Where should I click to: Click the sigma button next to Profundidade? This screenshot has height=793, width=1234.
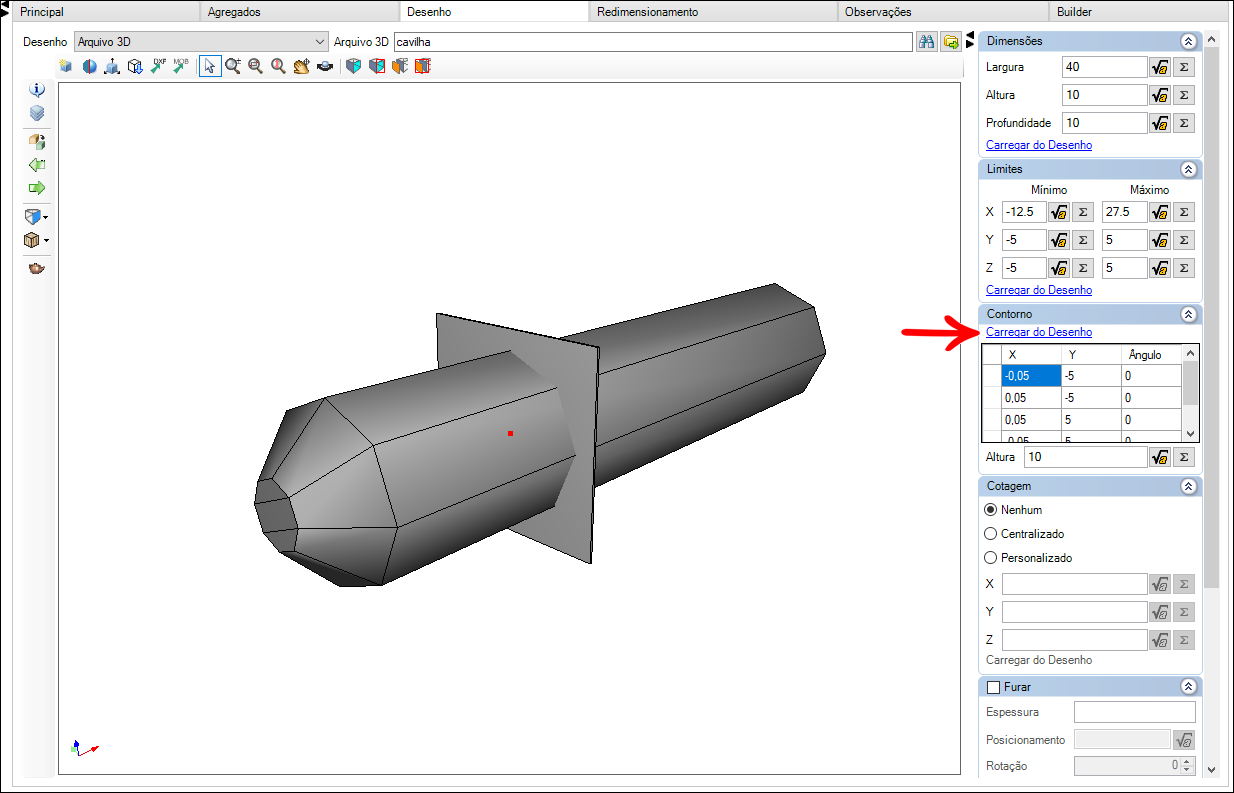coord(1184,123)
